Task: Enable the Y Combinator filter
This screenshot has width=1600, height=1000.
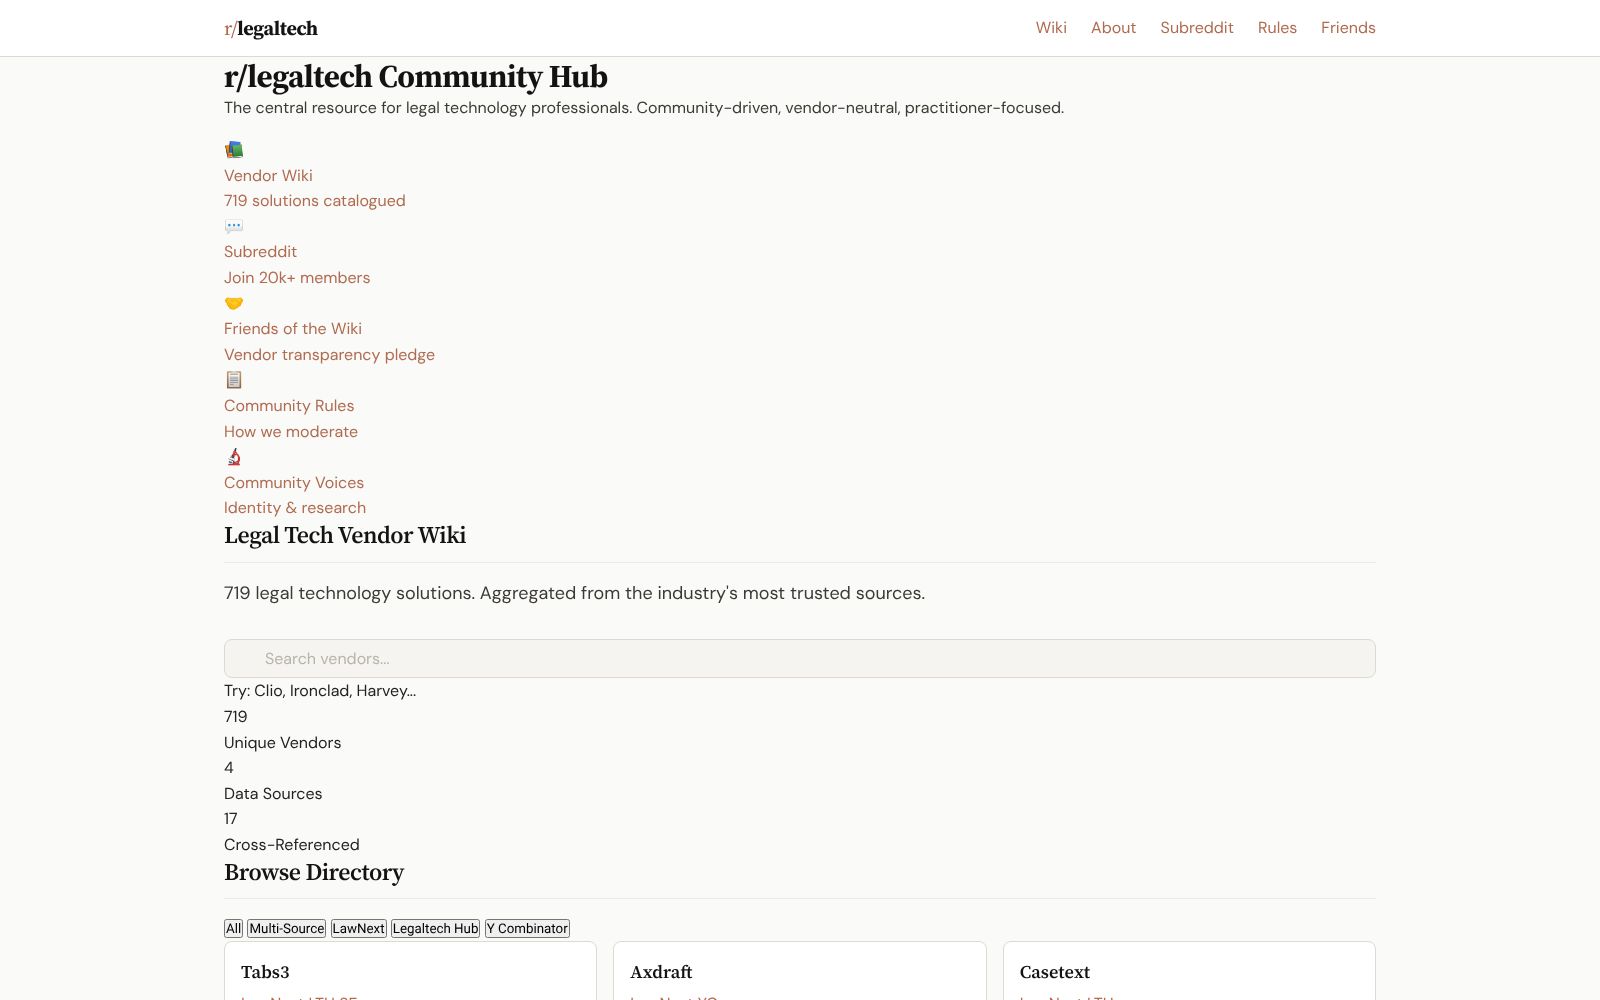Action: [x=527, y=928]
